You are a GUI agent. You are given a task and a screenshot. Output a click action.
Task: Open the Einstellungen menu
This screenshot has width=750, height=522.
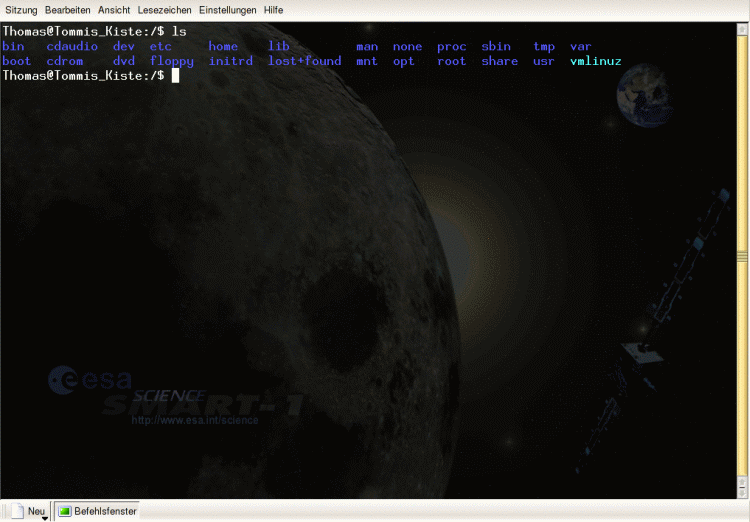[x=227, y=10]
